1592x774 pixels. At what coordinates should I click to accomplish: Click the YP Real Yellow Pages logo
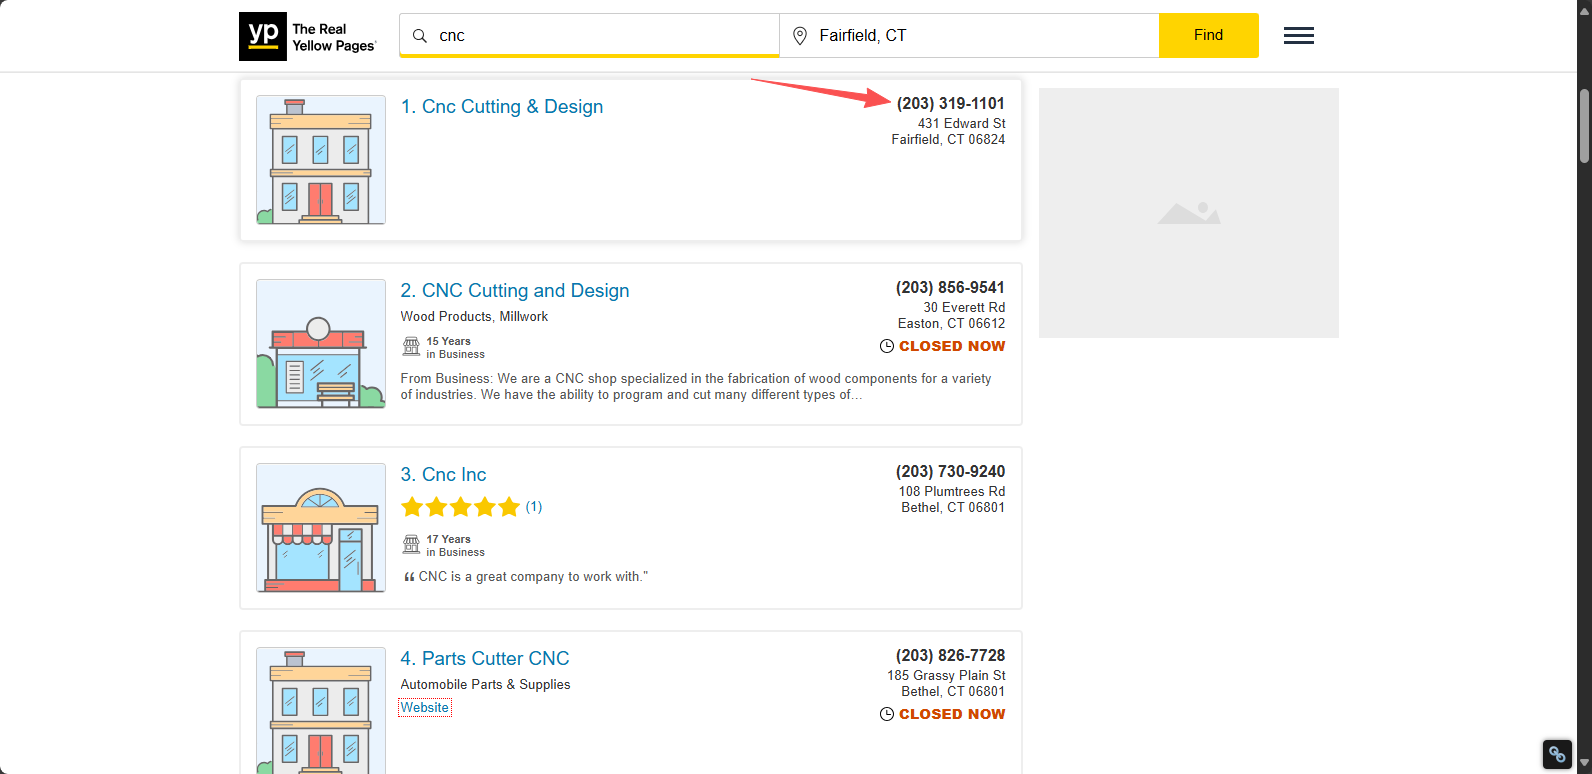308,37
